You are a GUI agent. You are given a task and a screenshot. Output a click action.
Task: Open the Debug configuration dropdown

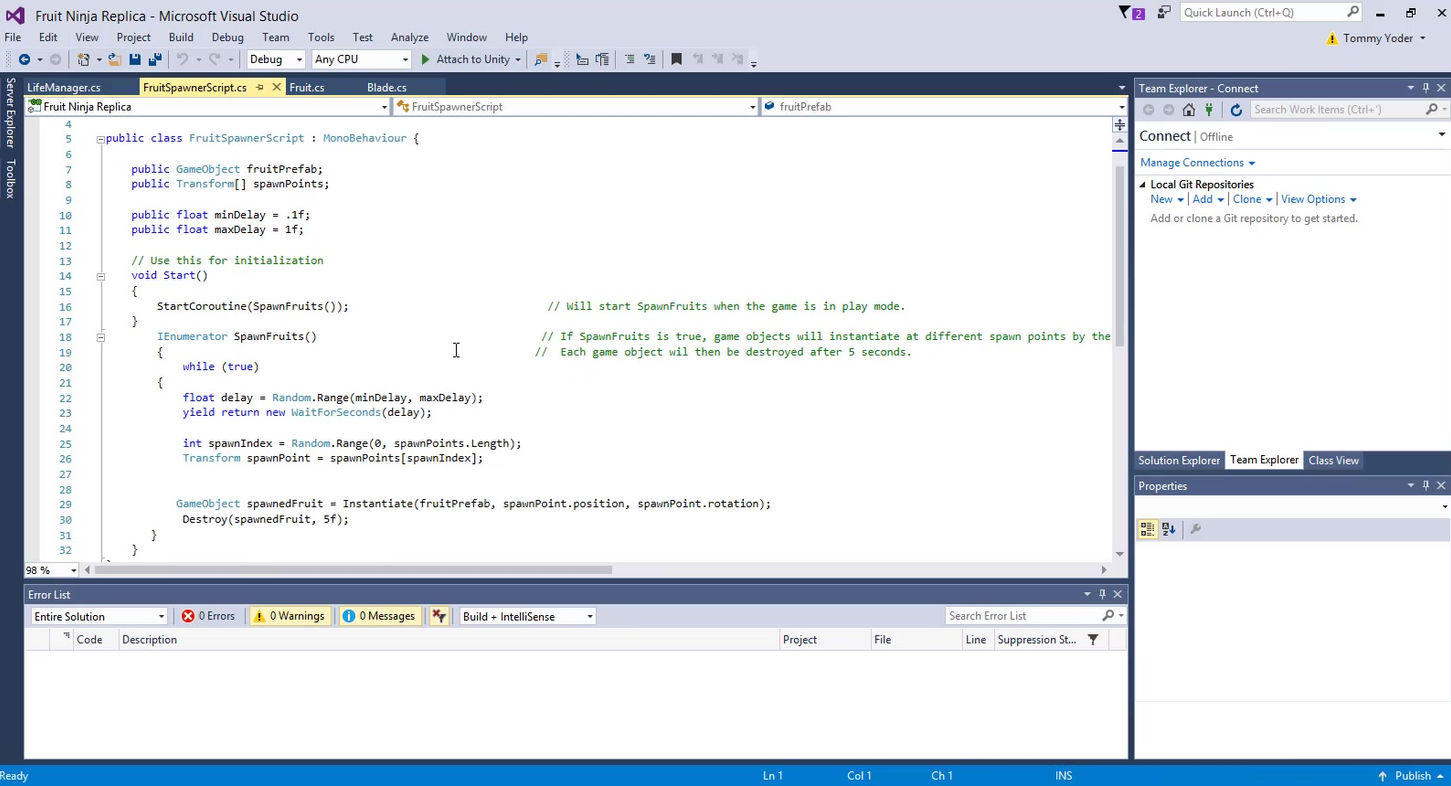[276, 59]
